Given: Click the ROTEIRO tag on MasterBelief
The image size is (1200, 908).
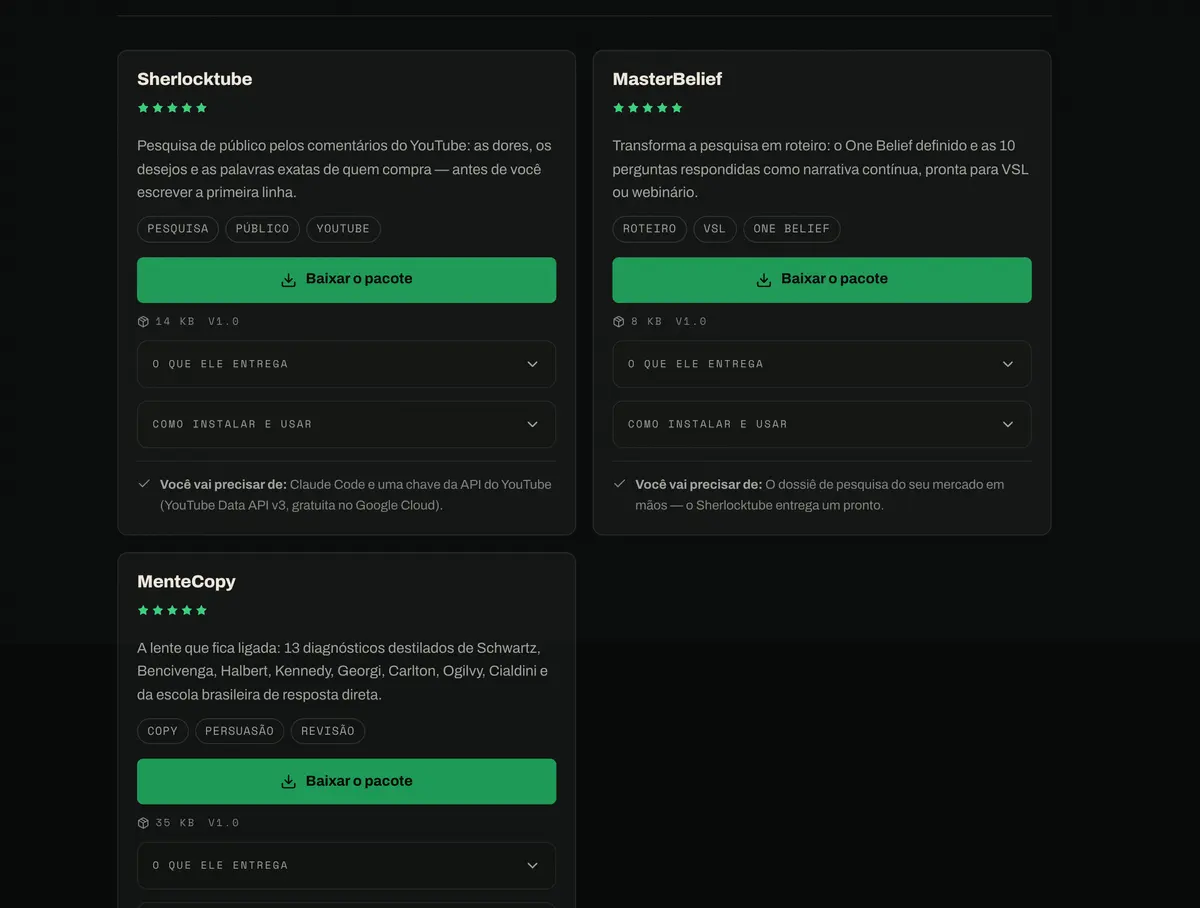Looking at the screenshot, I should click(649, 229).
